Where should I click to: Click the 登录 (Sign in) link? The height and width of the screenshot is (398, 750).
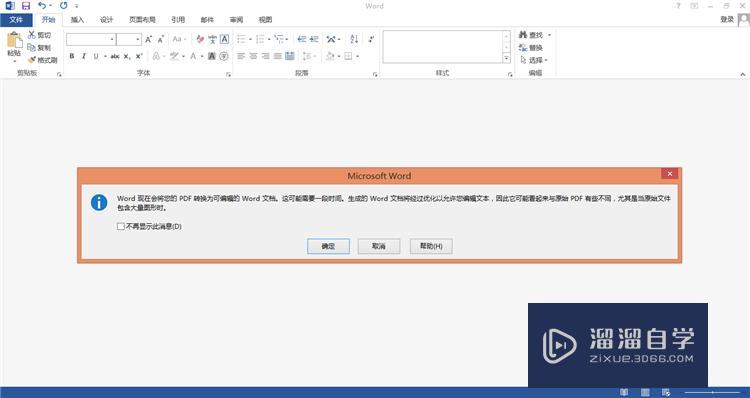(727, 19)
